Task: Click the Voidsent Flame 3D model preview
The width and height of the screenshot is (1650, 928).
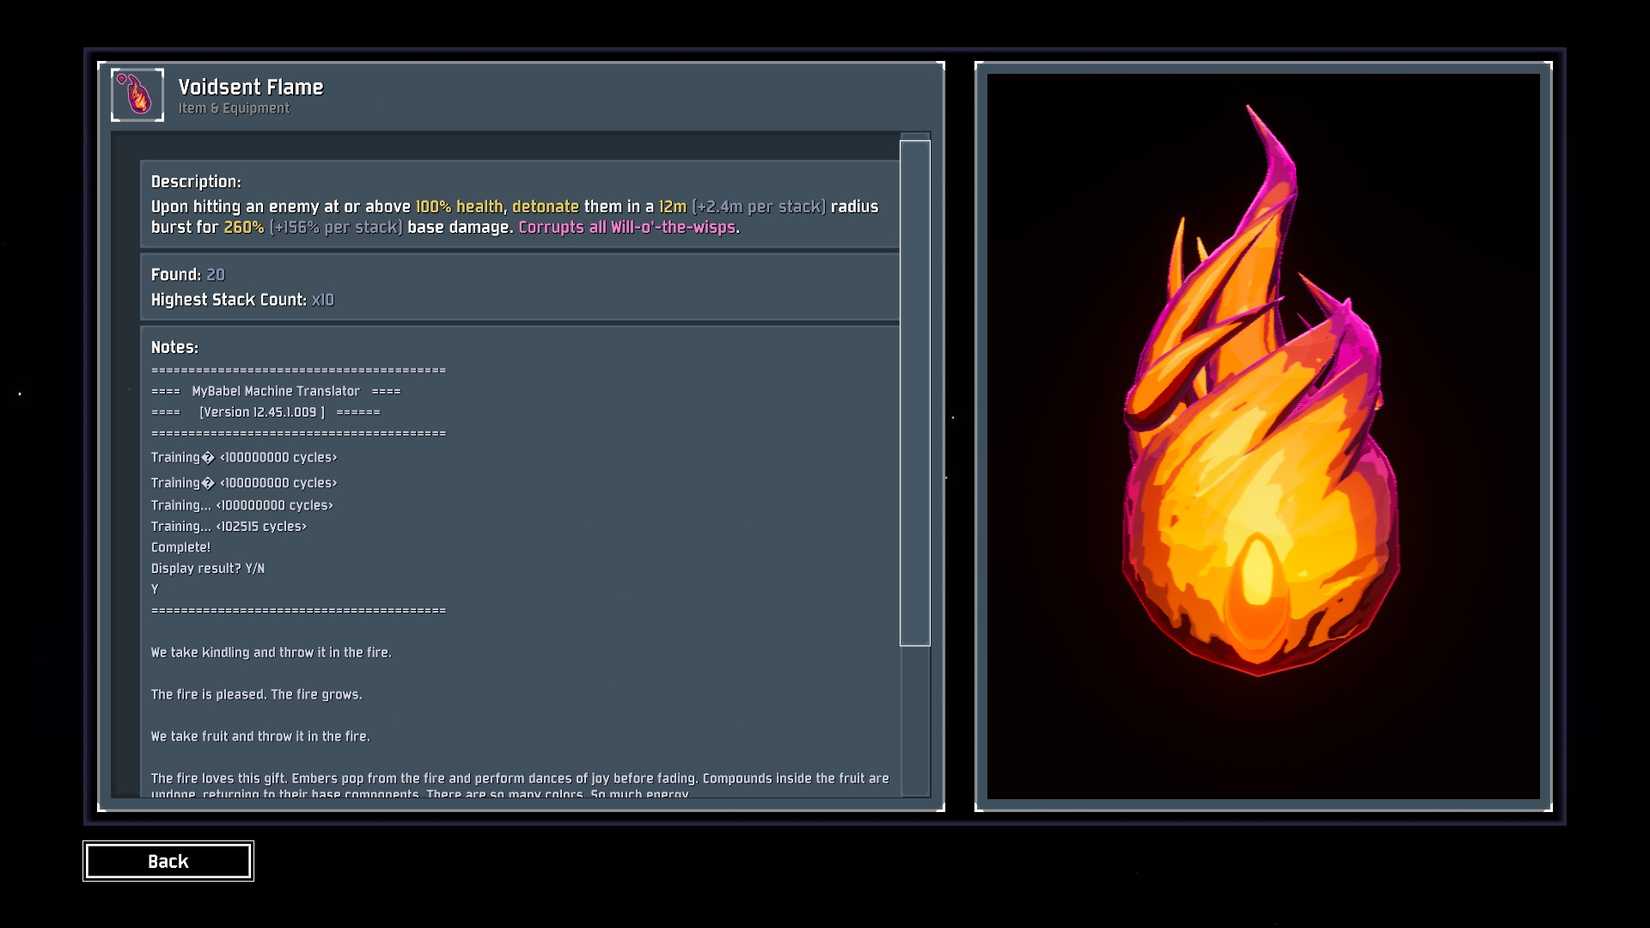Action: tap(1263, 436)
